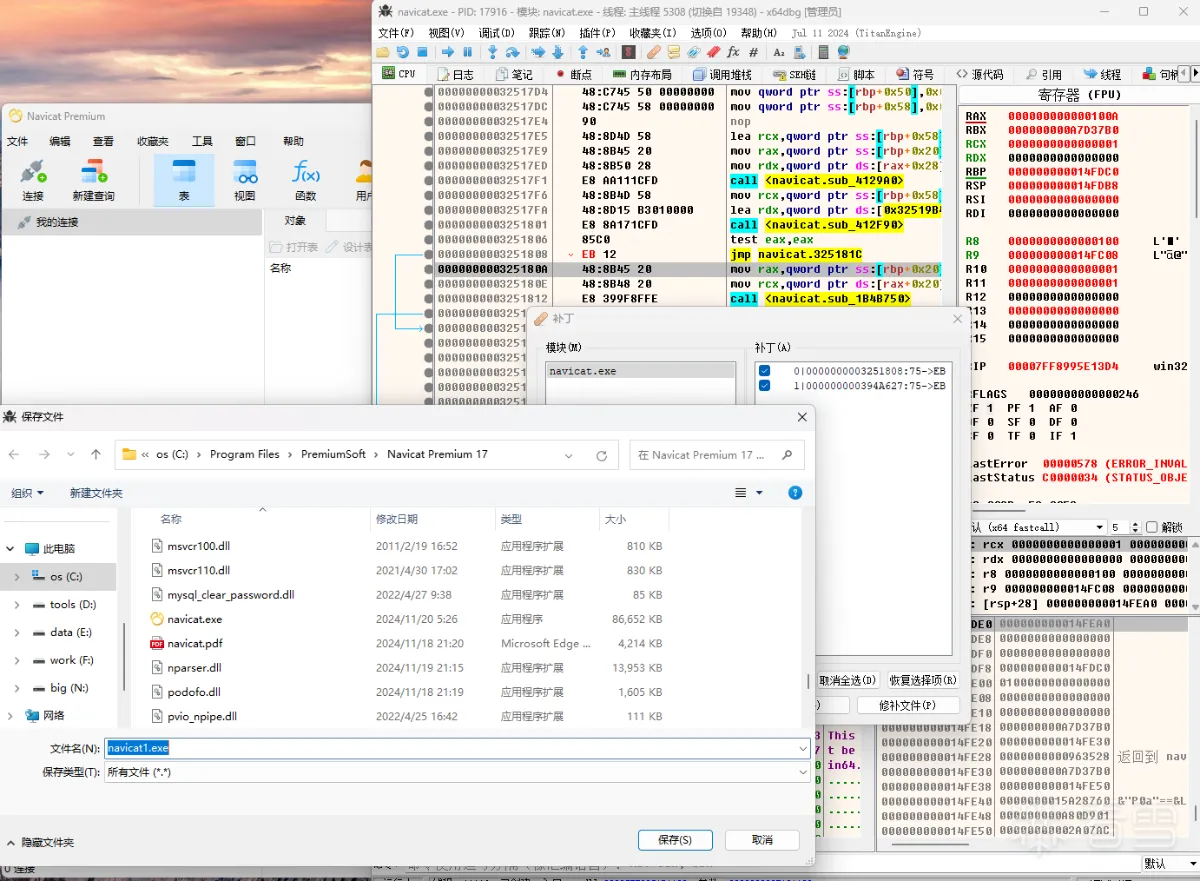Click the pause icon in x64dbg toolbar

point(467,52)
